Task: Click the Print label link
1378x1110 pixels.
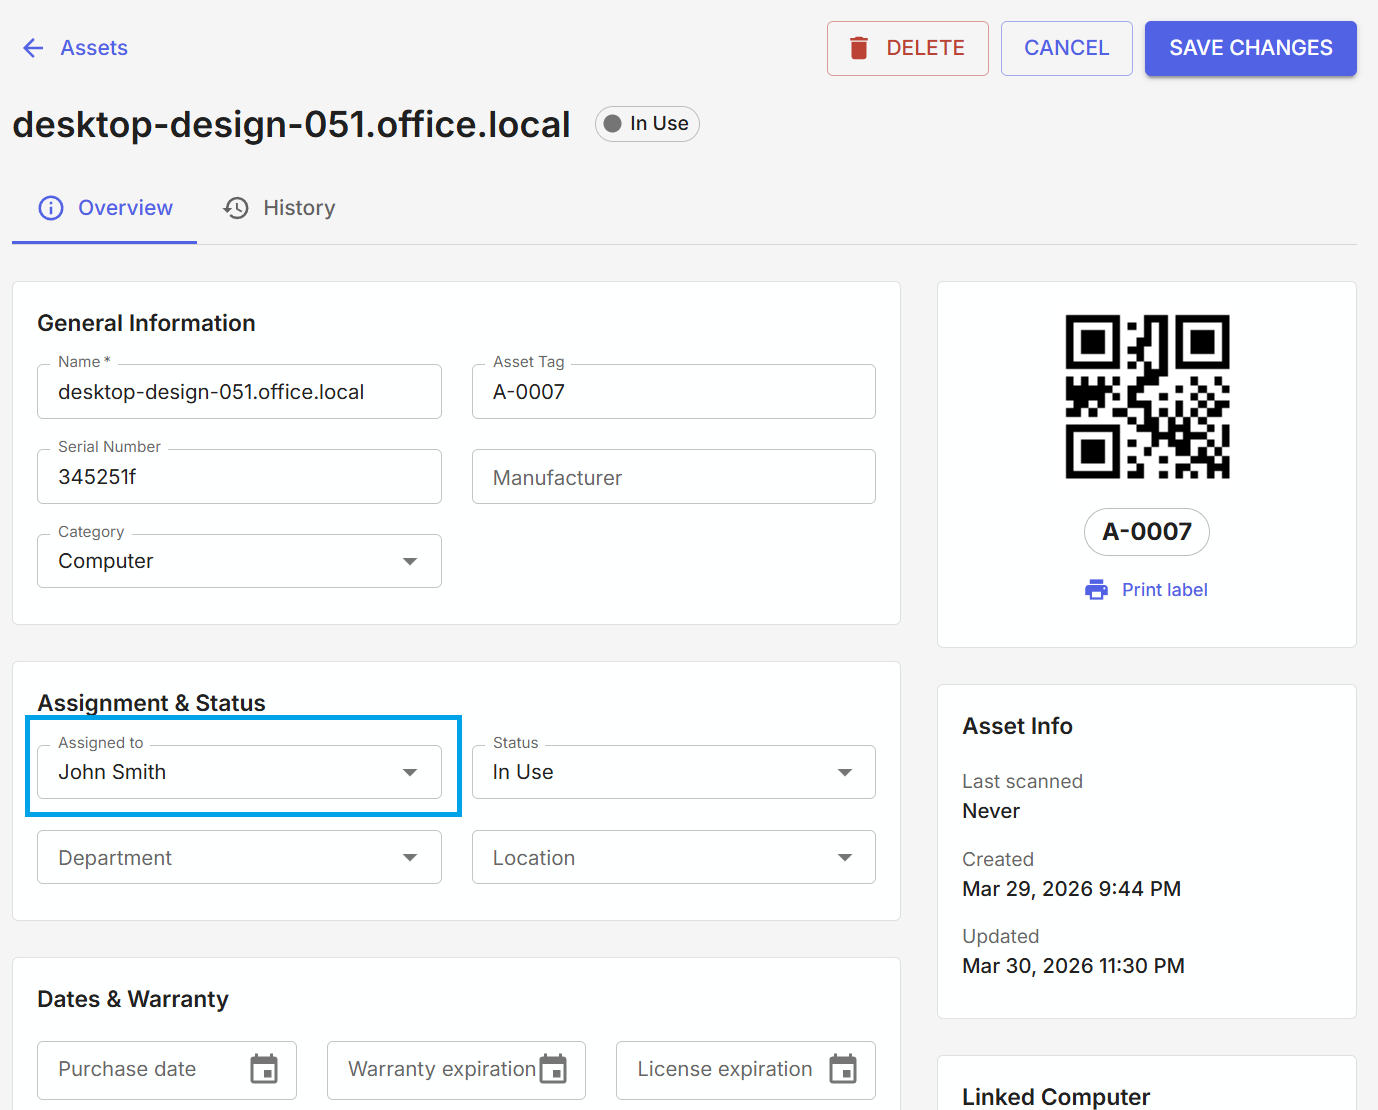Action: 1164,590
